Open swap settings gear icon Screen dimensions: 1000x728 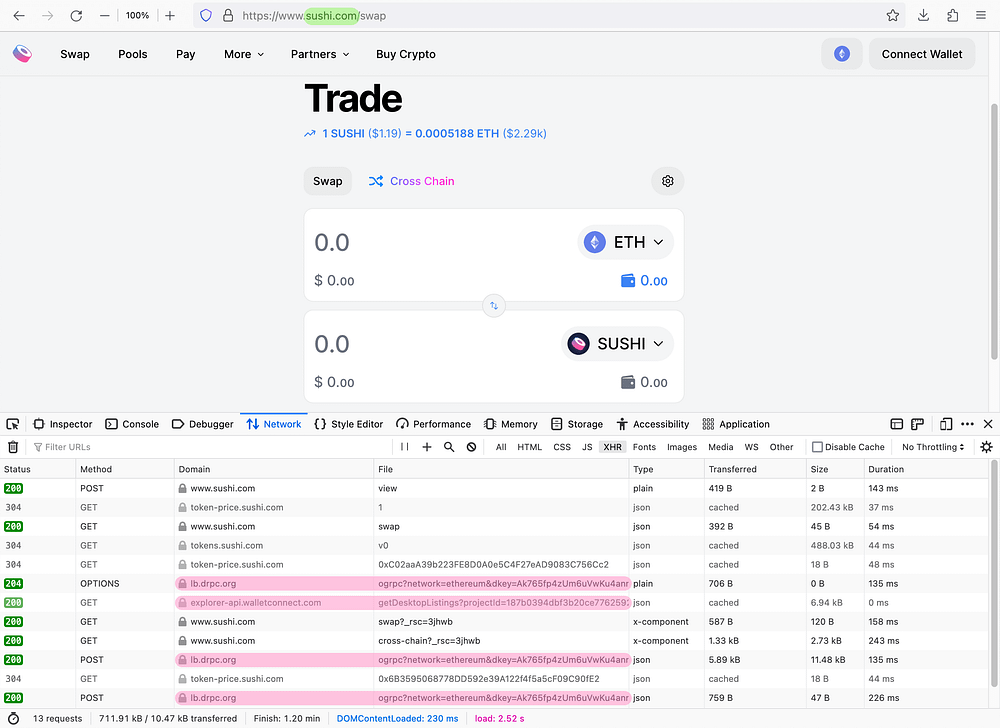(x=668, y=181)
